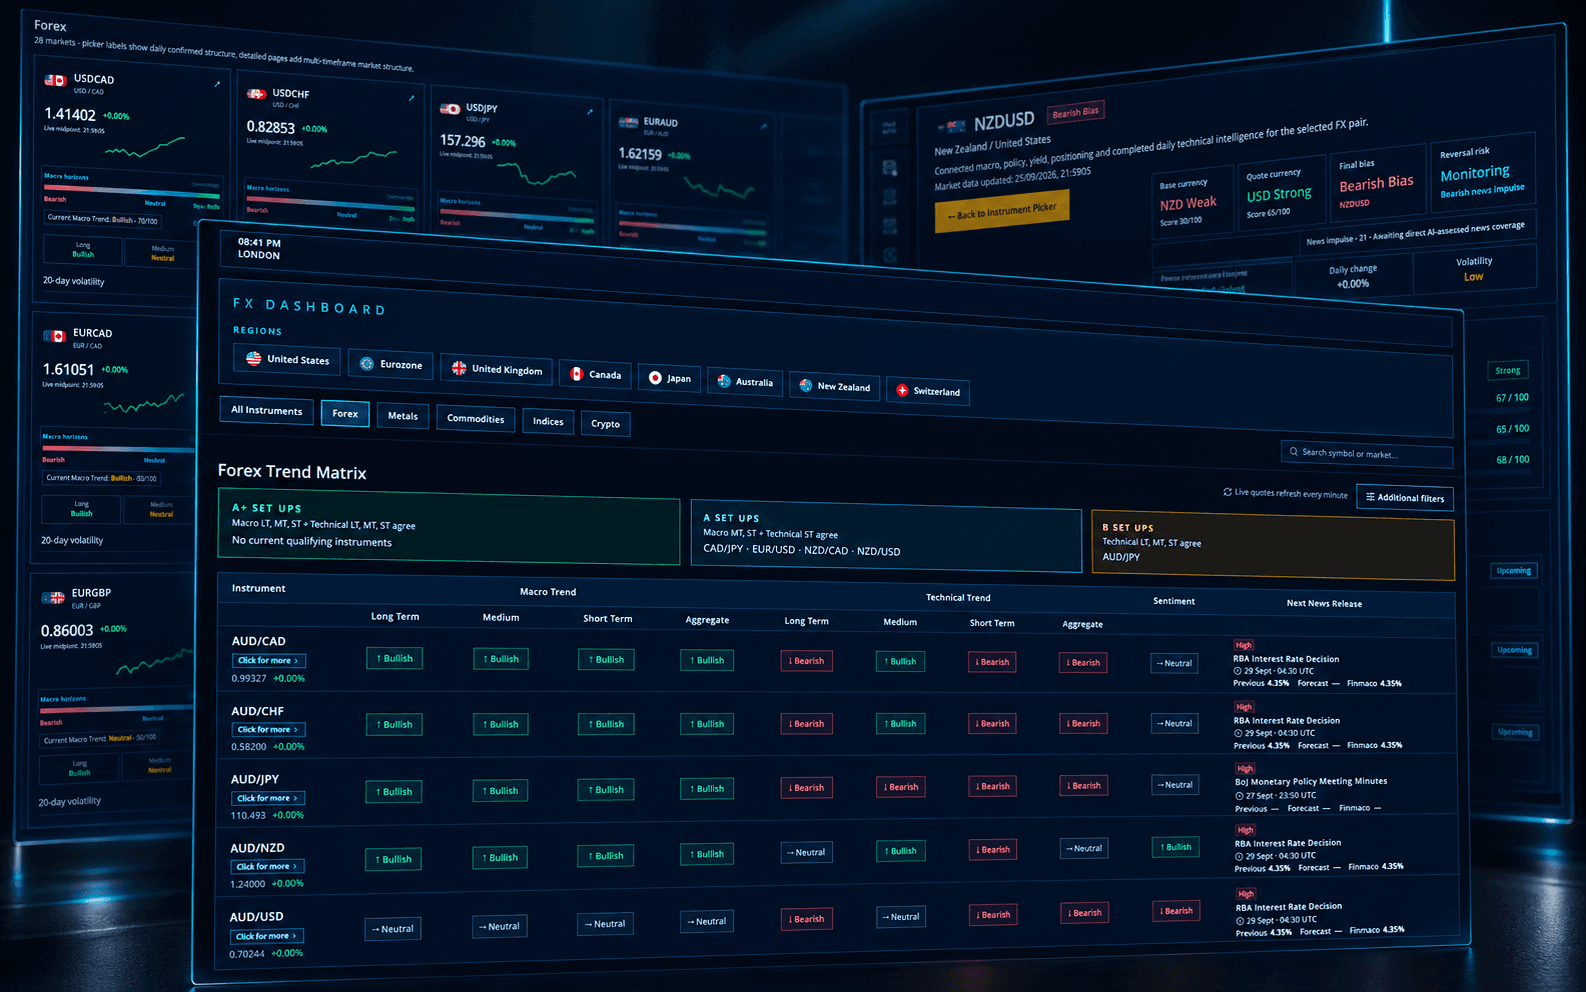Focus the Search symbol or market field
Screen dimensions: 1586x992
pos(1367,454)
